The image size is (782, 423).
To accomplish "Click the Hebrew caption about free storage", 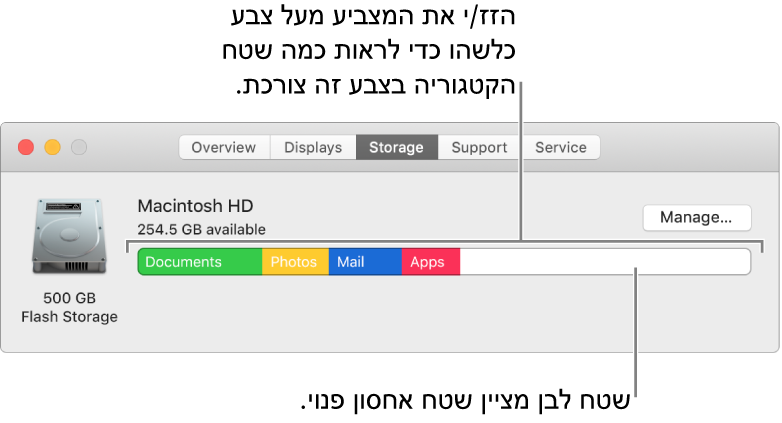I will tap(465, 401).
